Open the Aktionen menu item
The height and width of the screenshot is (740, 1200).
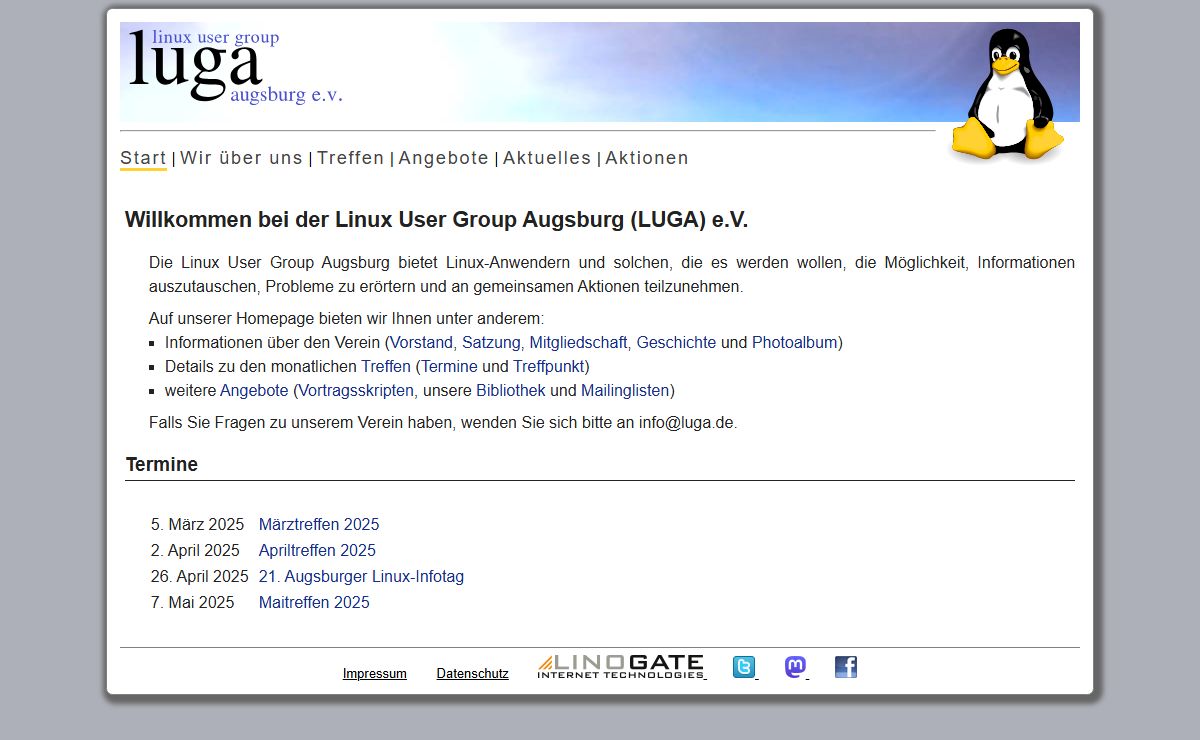coord(647,158)
